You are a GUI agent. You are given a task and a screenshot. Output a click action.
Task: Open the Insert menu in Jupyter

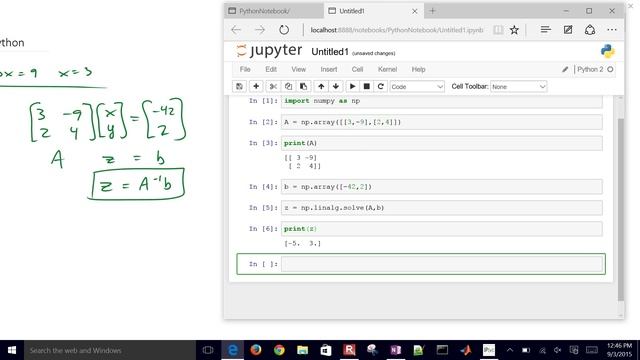click(329, 69)
